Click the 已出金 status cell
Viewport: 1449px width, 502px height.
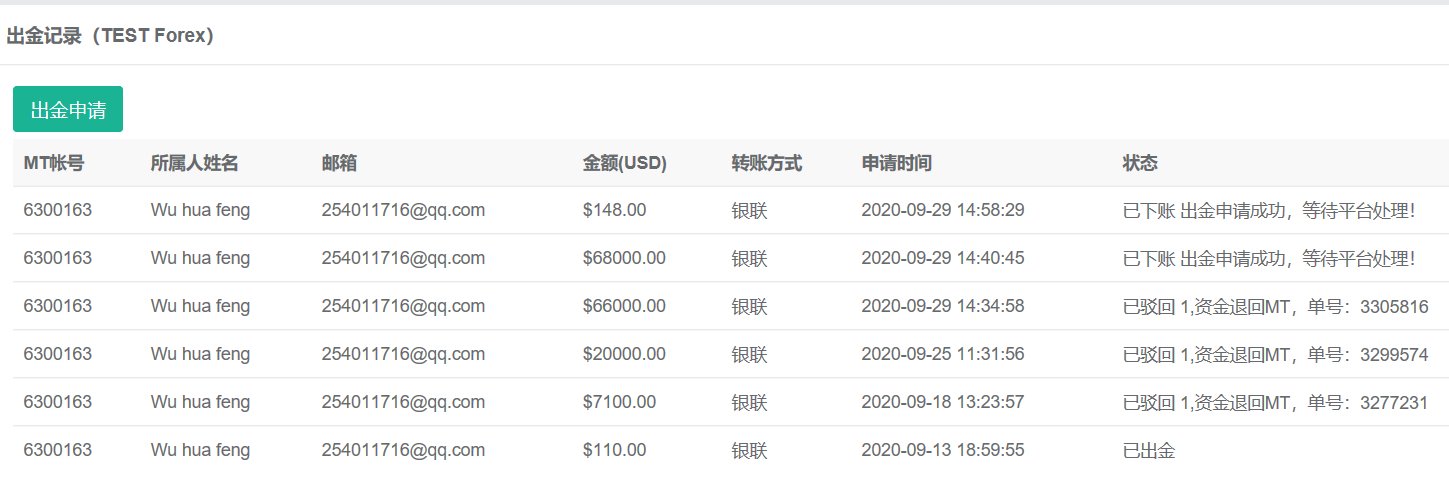tap(1148, 450)
